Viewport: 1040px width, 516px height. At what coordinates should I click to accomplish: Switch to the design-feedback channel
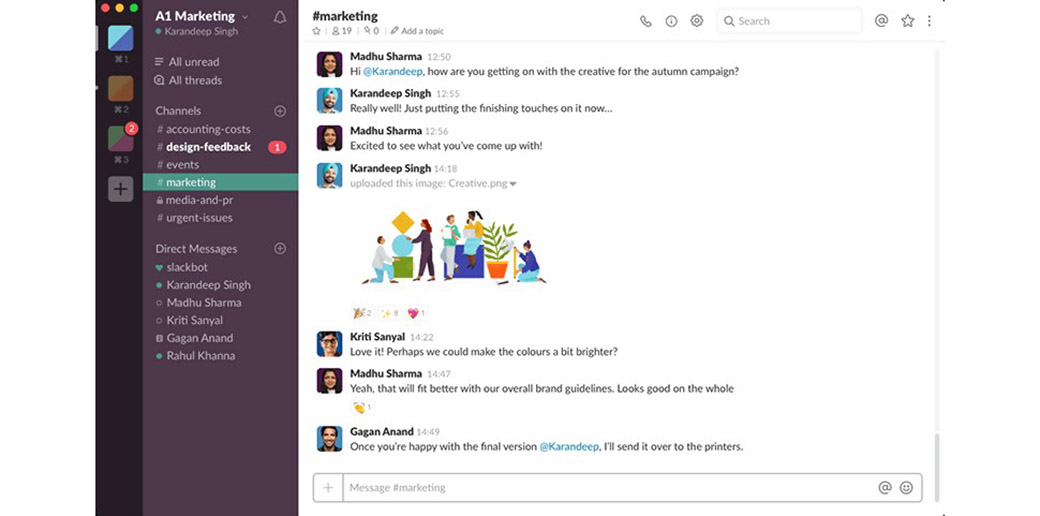tap(208, 147)
